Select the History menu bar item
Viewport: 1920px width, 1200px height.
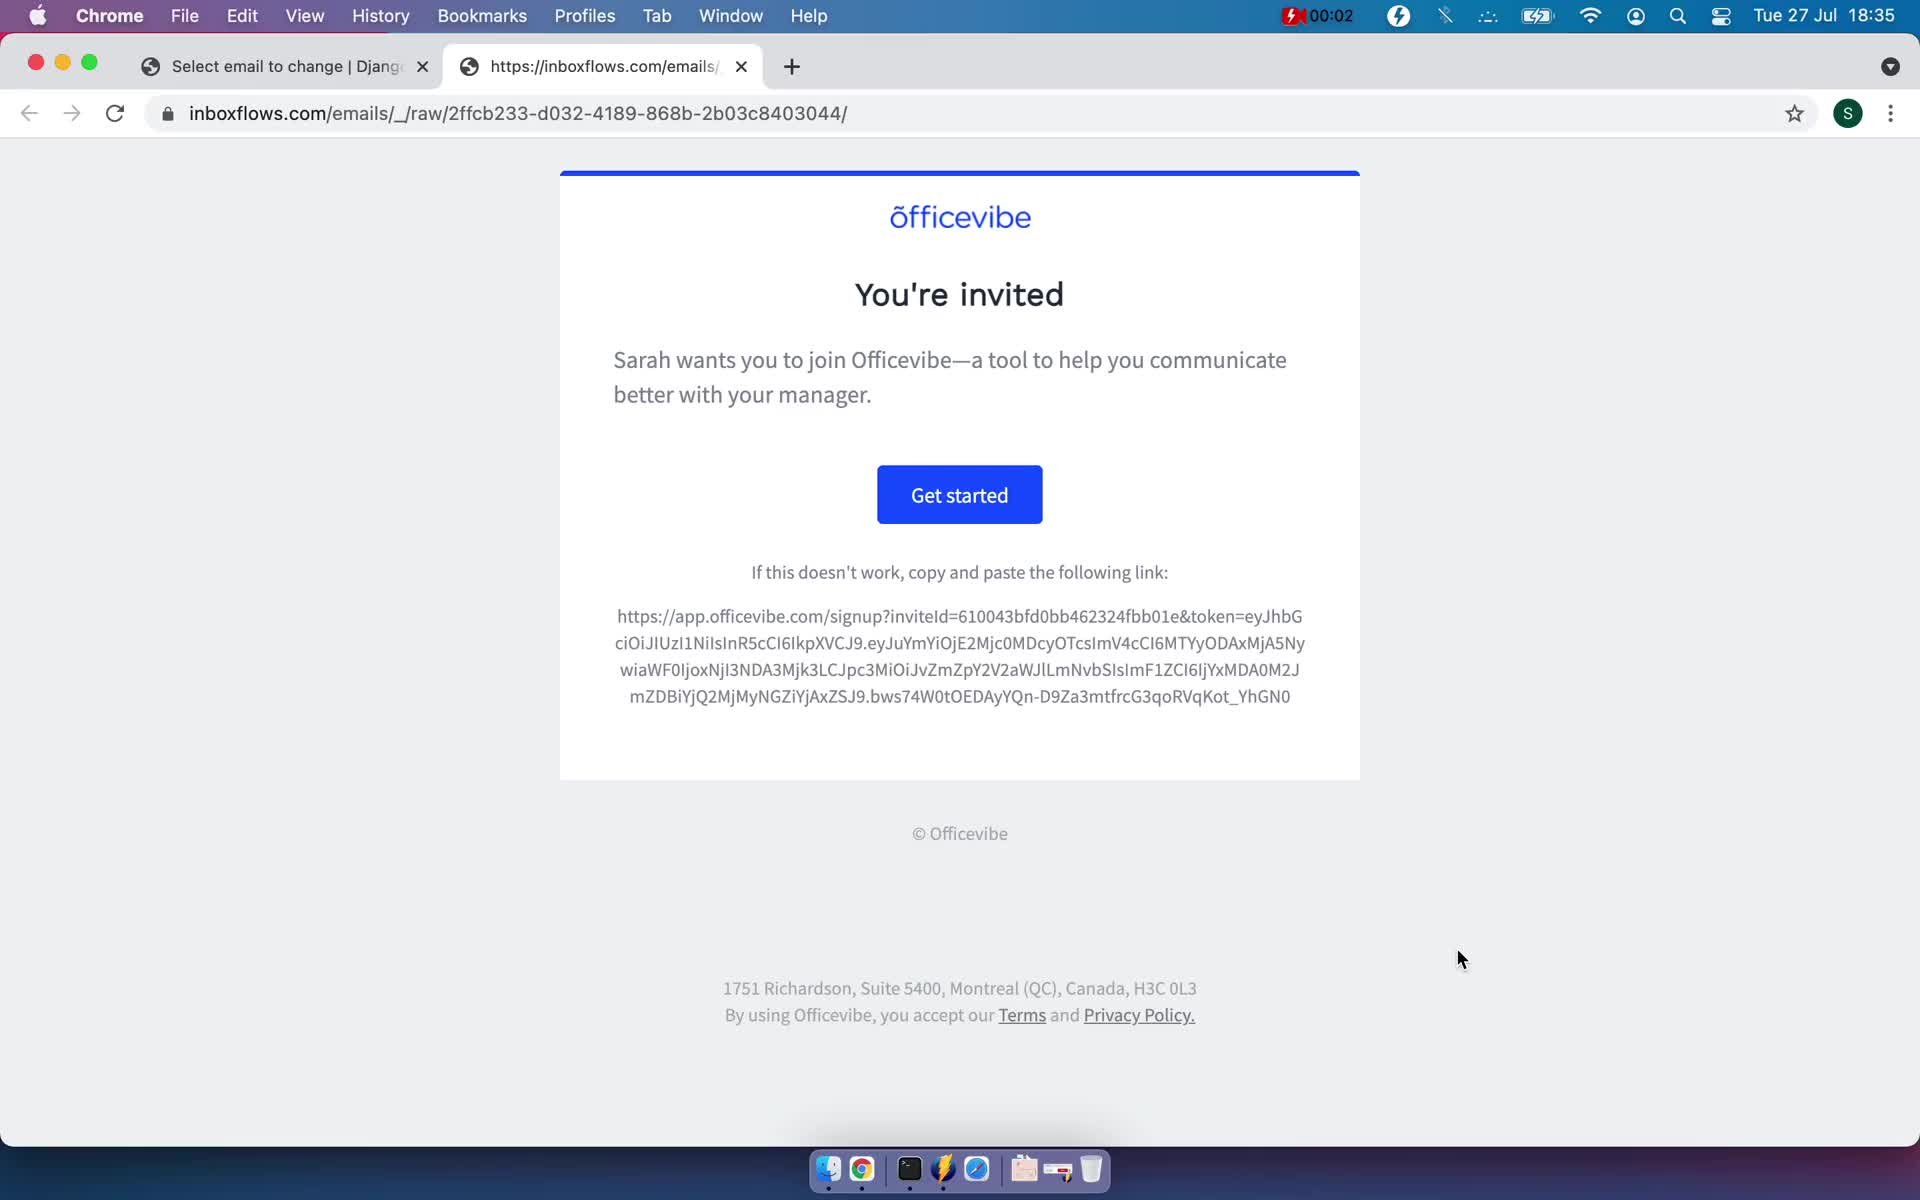(380, 15)
